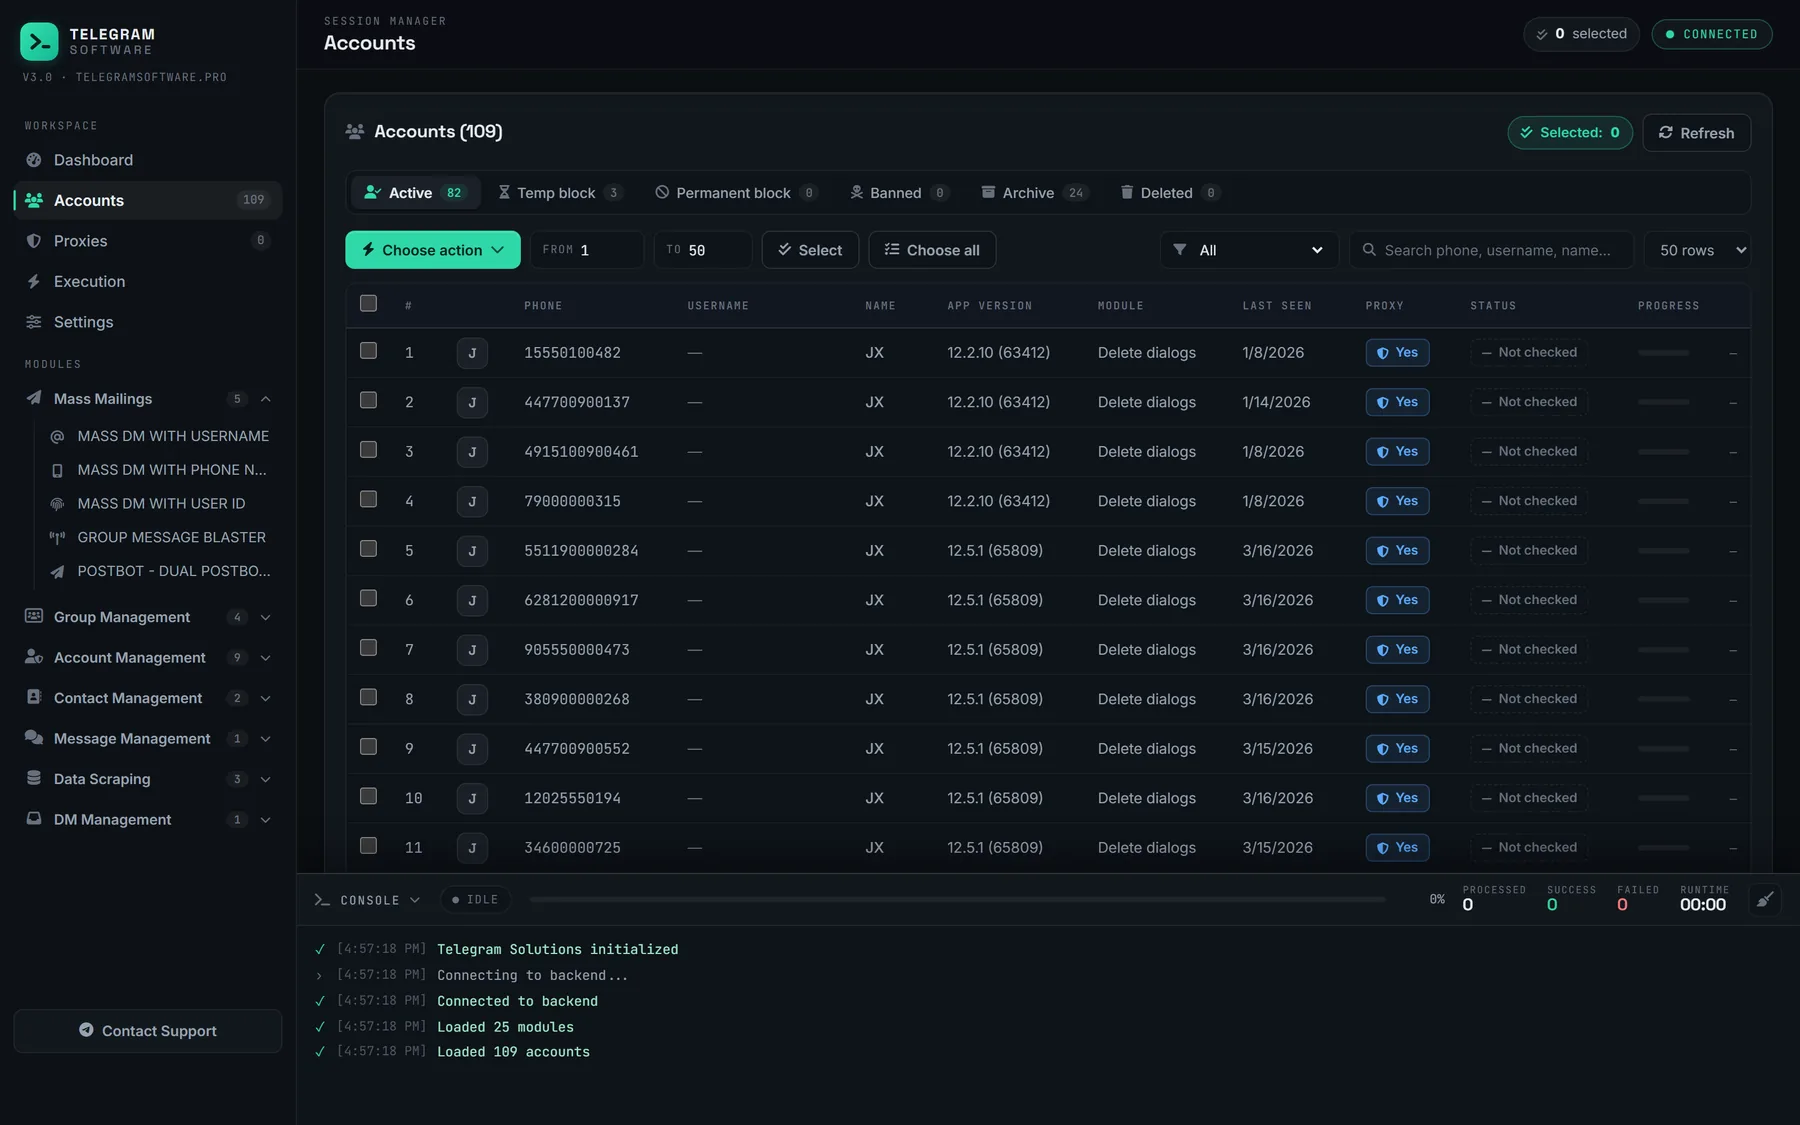Check the box for account row 2
Screen dimensions: 1800x1125
pyautogui.click(x=368, y=401)
